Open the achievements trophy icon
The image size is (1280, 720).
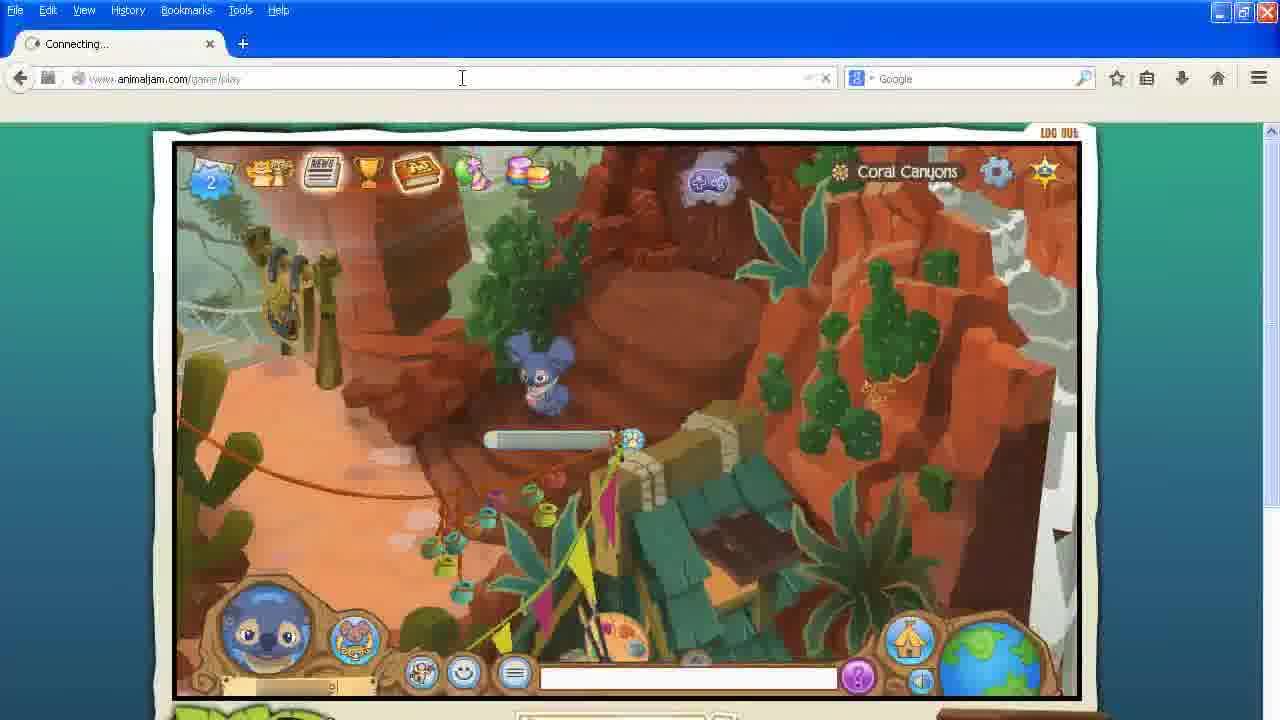point(369,172)
